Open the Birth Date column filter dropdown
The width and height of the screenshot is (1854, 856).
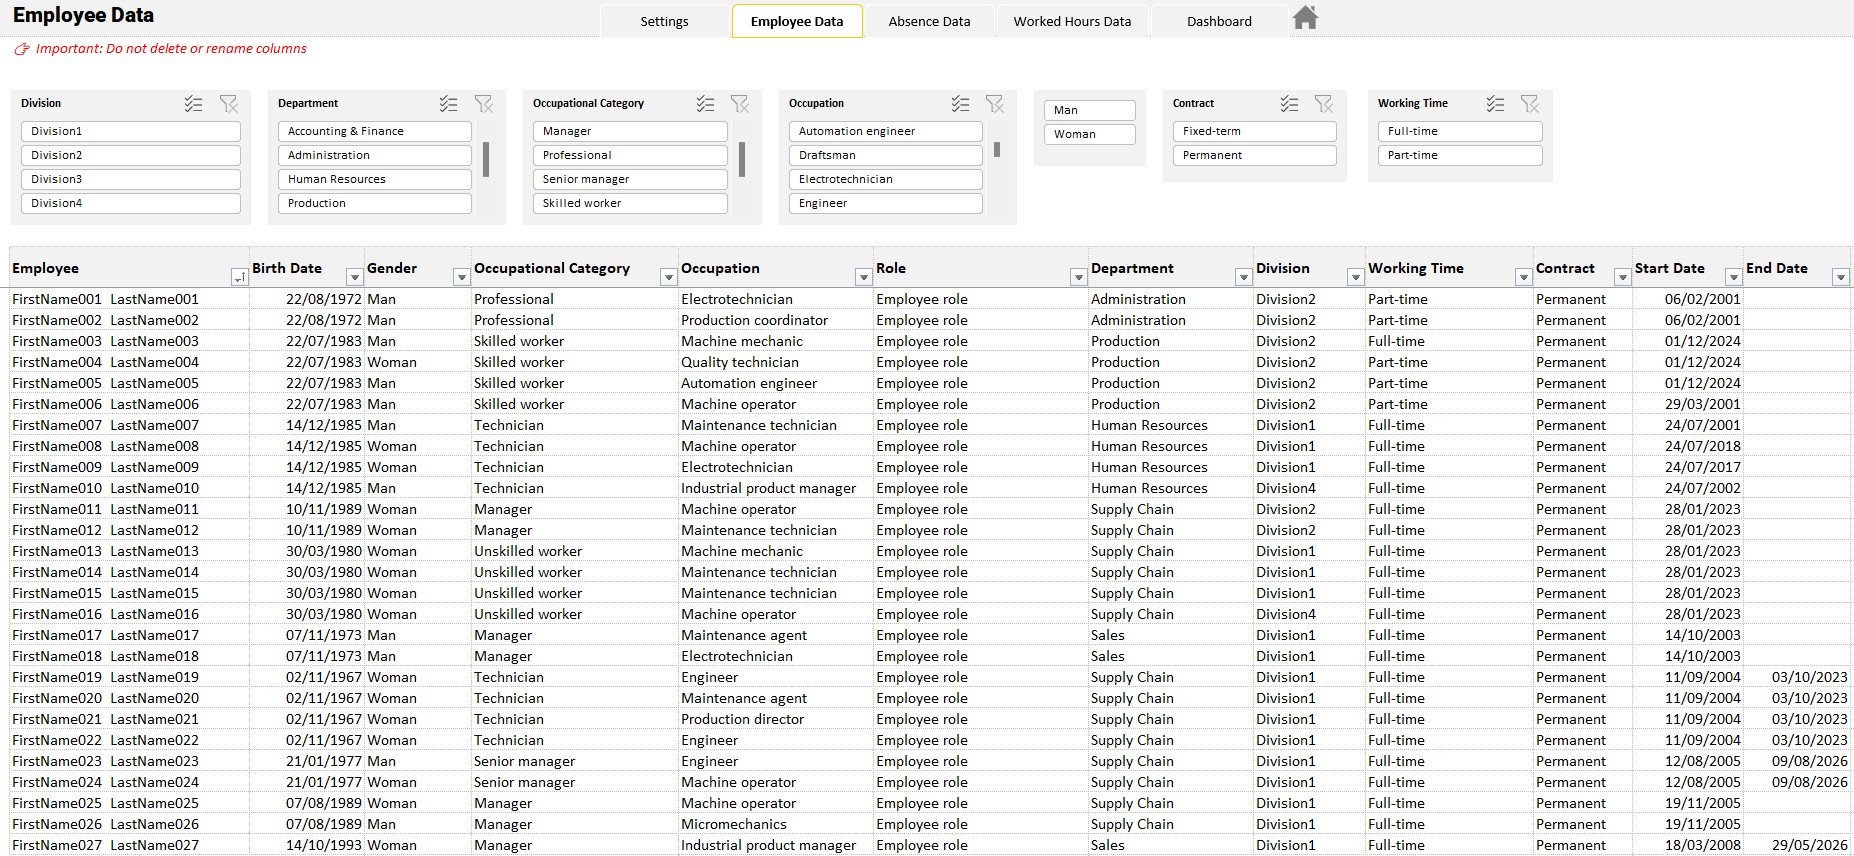(x=354, y=277)
